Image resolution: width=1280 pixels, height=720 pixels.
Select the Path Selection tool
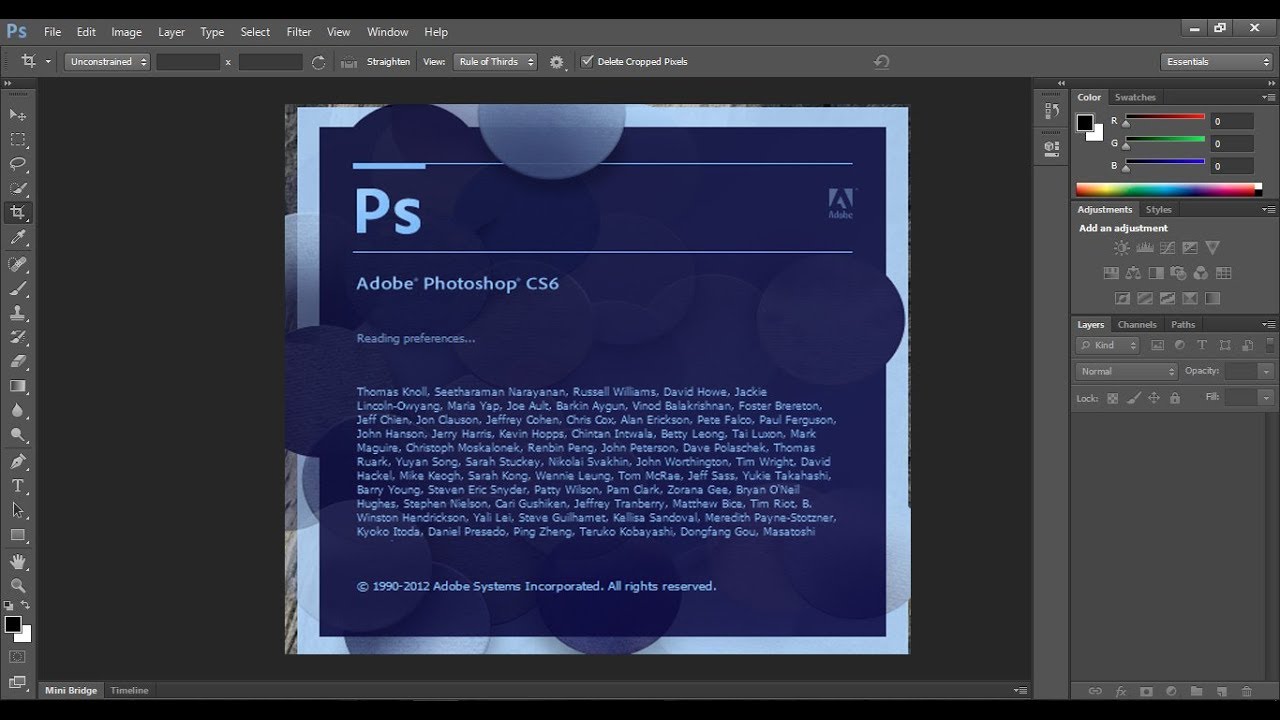(x=18, y=510)
